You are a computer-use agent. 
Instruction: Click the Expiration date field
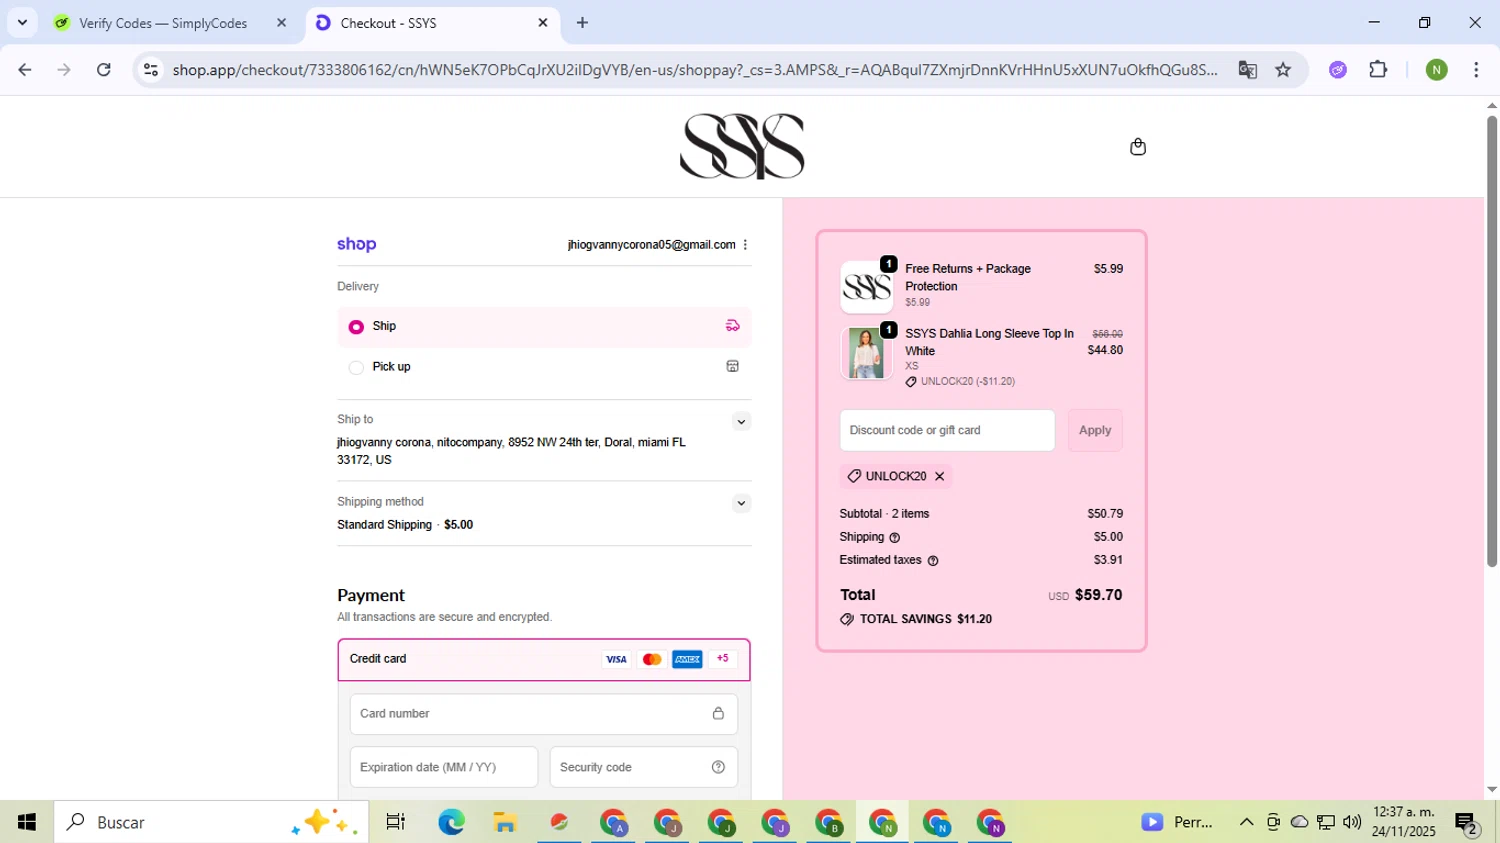[x=444, y=767]
